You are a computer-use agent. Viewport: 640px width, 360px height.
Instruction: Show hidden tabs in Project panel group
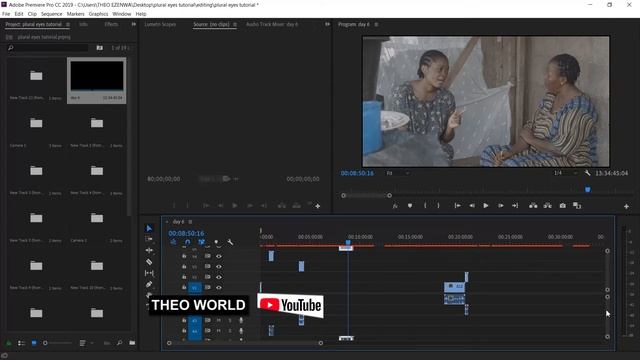point(133,24)
